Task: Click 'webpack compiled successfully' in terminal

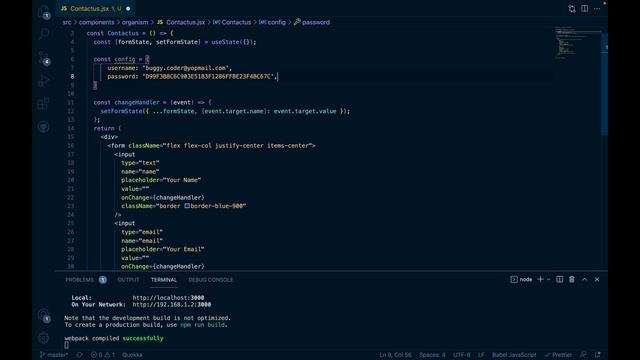Action: (x=114, y=338)
